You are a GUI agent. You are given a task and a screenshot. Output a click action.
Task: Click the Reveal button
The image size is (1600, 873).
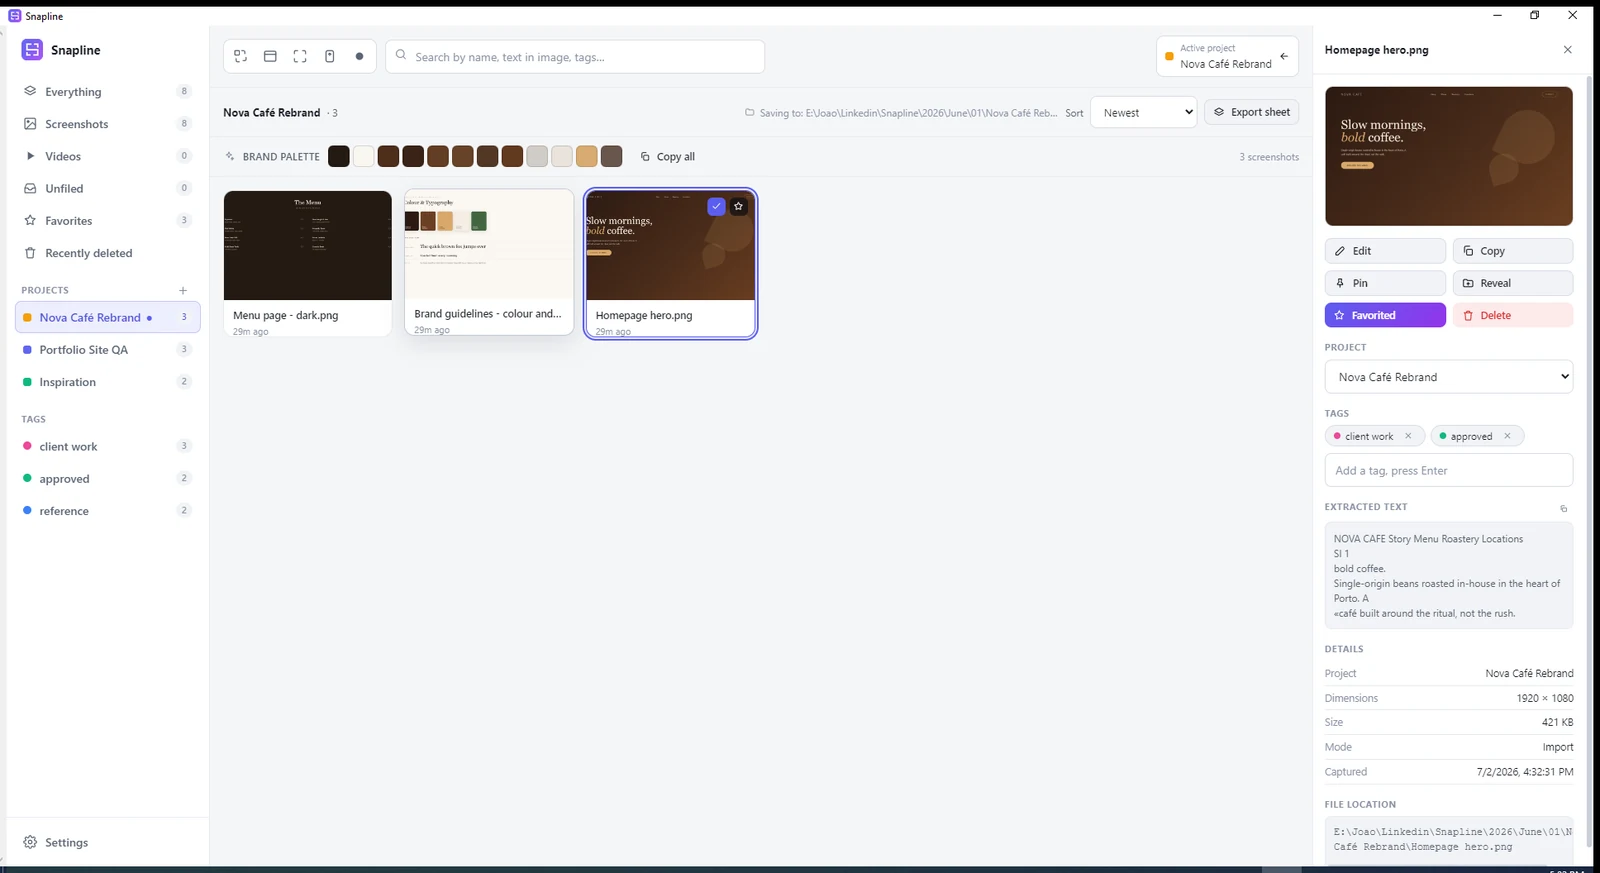(1513, 283)
